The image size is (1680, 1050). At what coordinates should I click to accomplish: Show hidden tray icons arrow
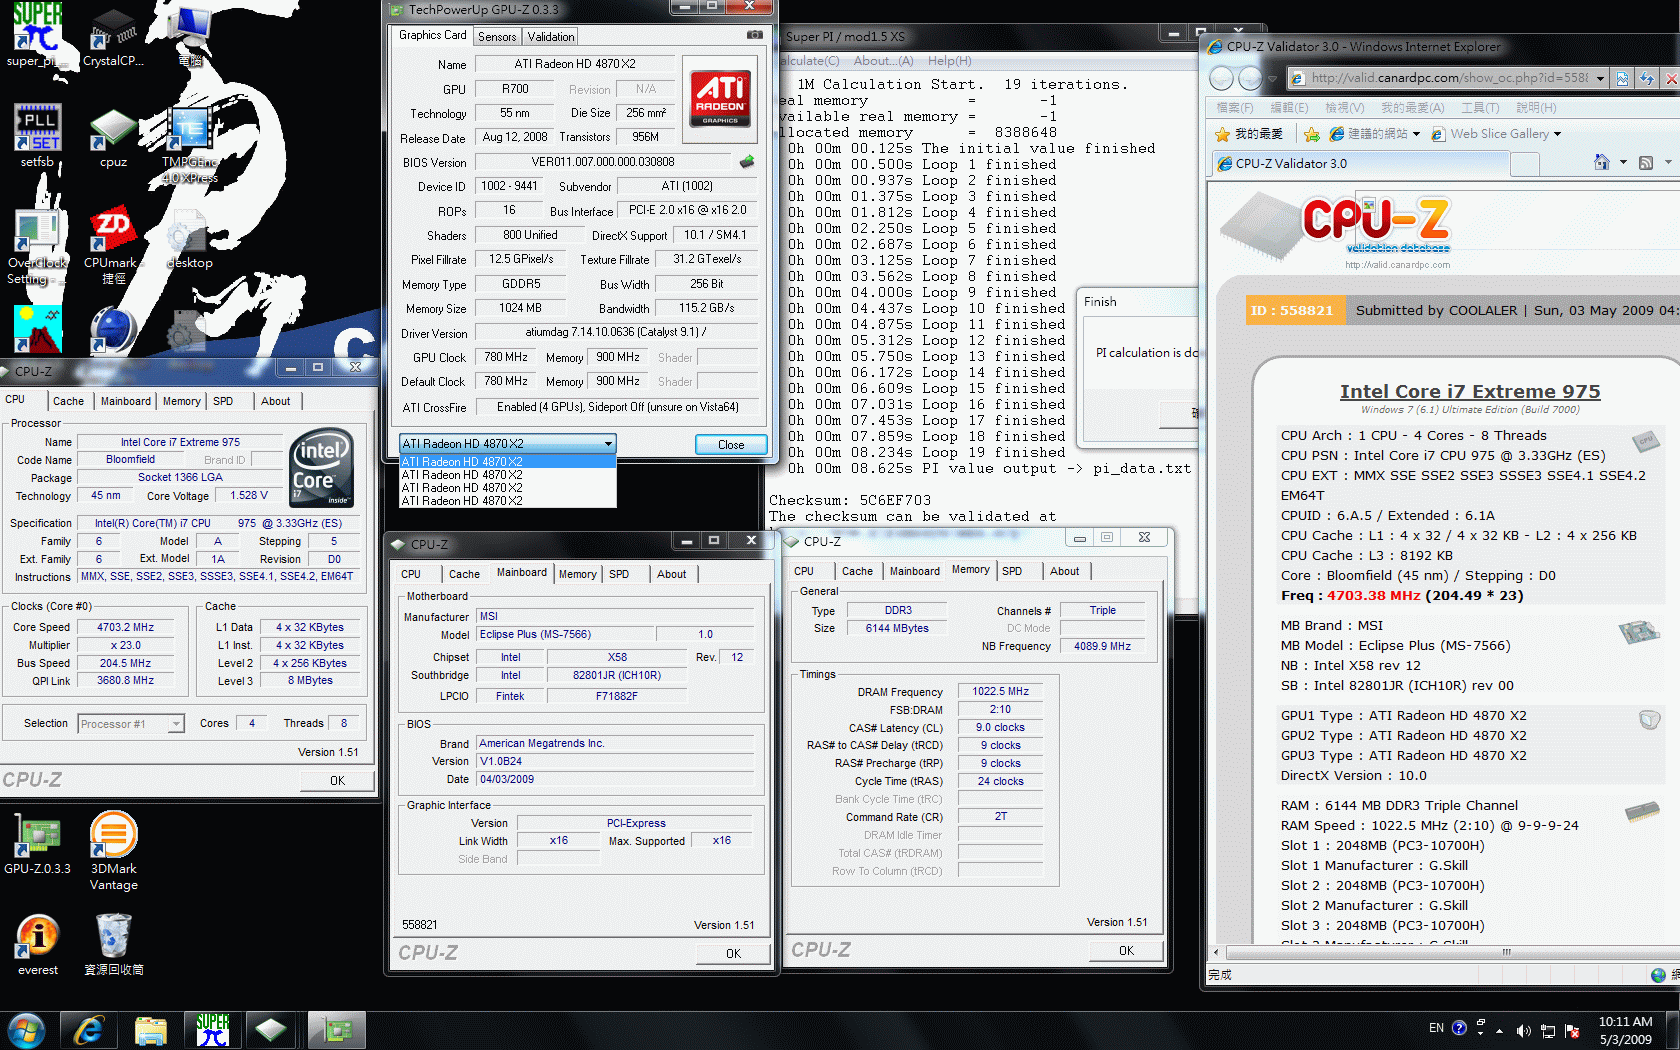click(x=1499, y=1029)
